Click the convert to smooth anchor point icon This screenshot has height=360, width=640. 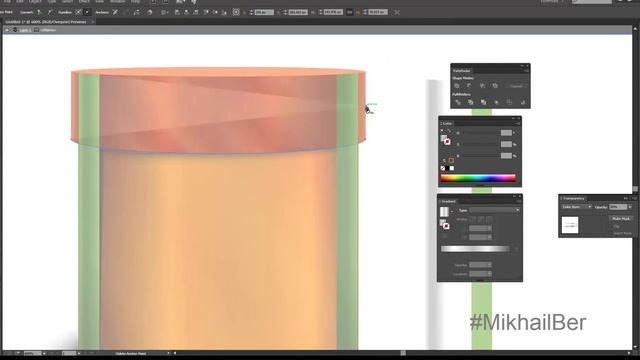point(50,12)
